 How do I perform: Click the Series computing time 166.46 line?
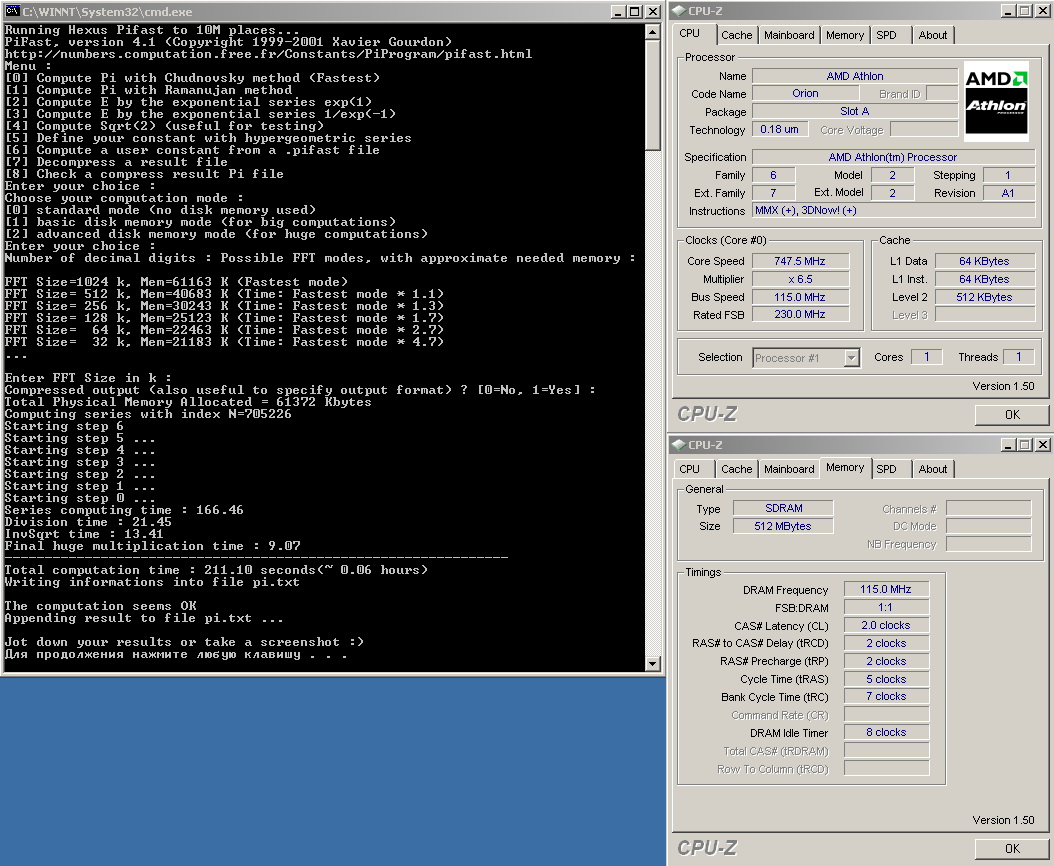(124, 510)
